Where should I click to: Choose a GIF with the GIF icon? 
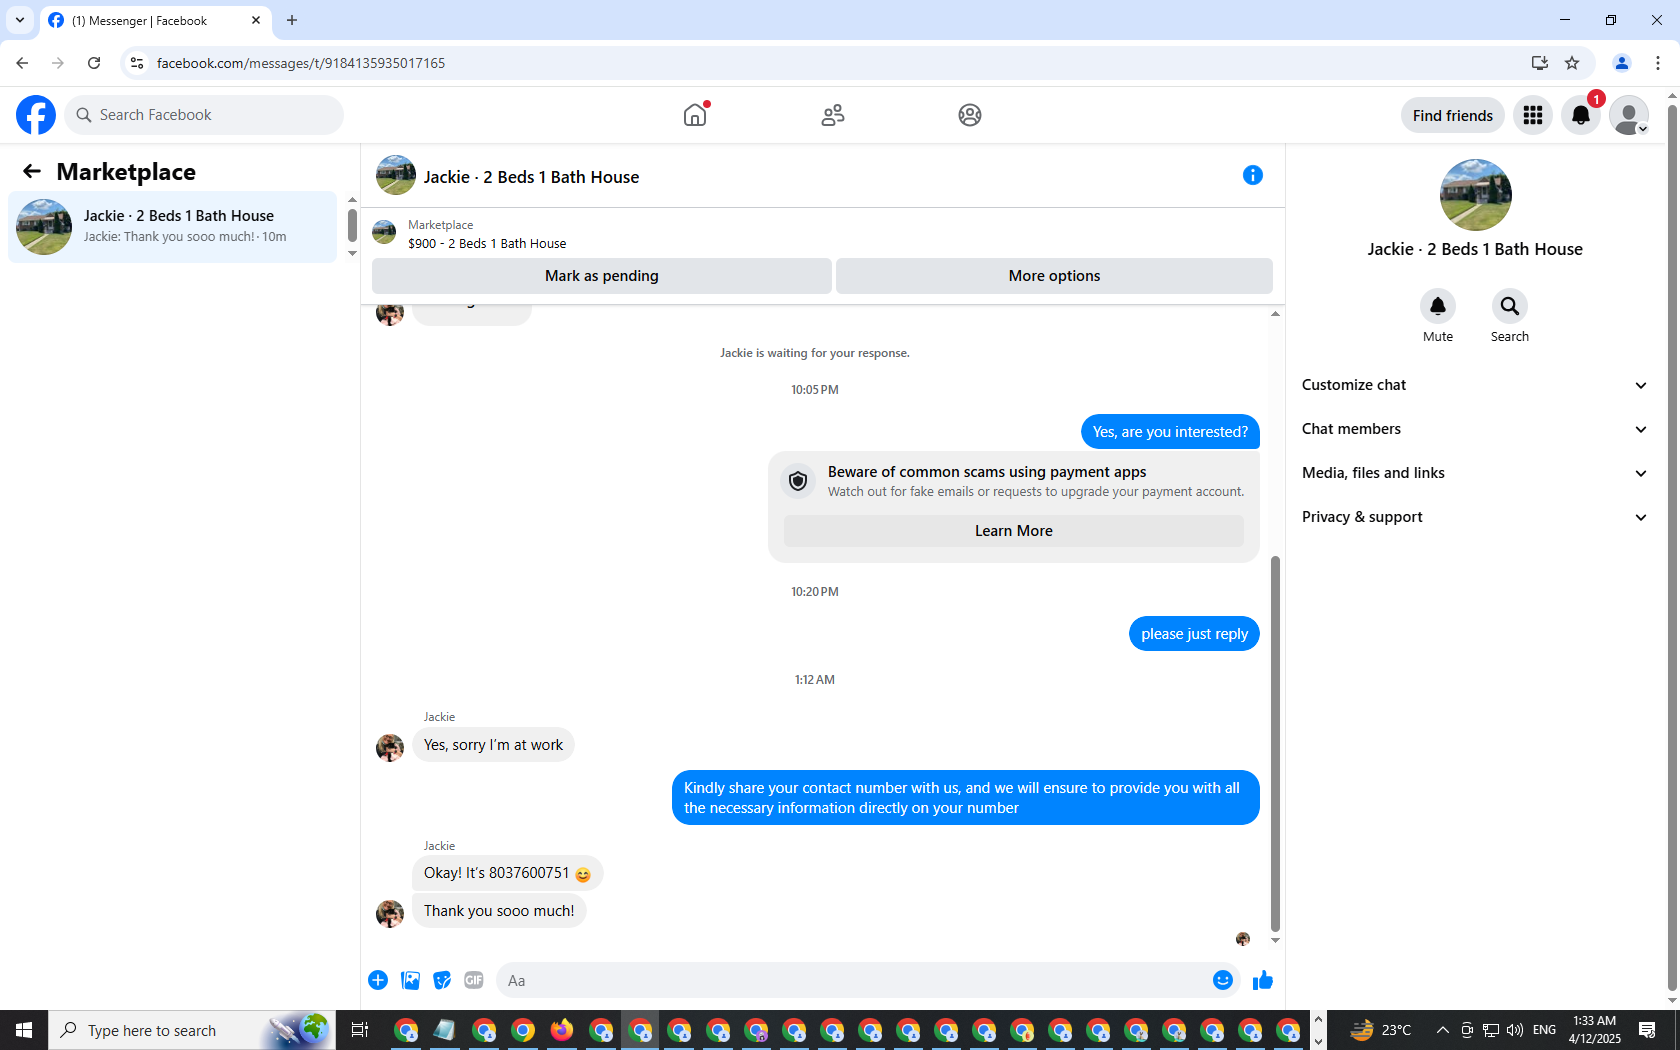click(x=474, y=980)
